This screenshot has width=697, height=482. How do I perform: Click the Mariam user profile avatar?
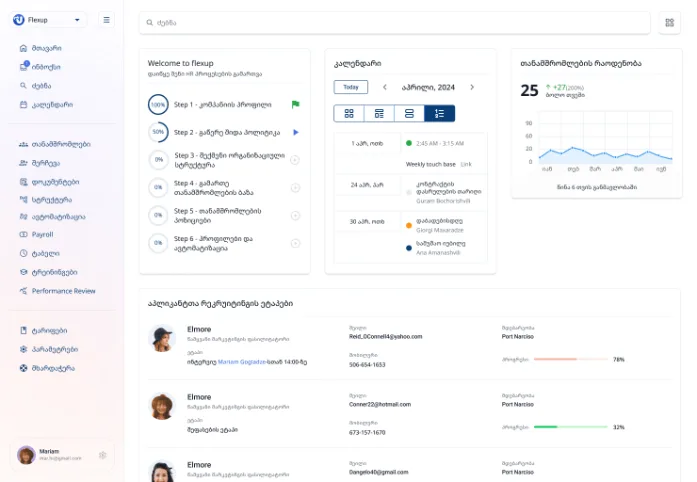click(26, 455)
